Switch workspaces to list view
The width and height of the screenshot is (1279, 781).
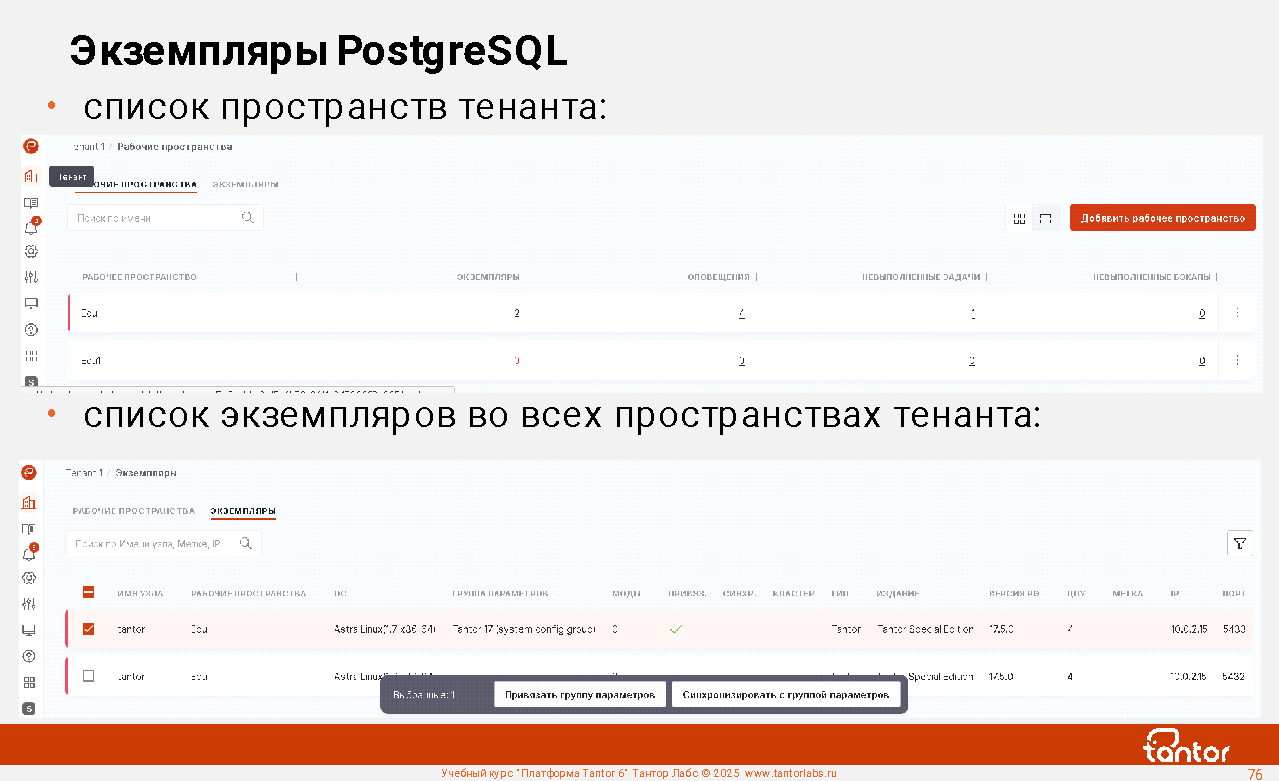[1046, 218]
